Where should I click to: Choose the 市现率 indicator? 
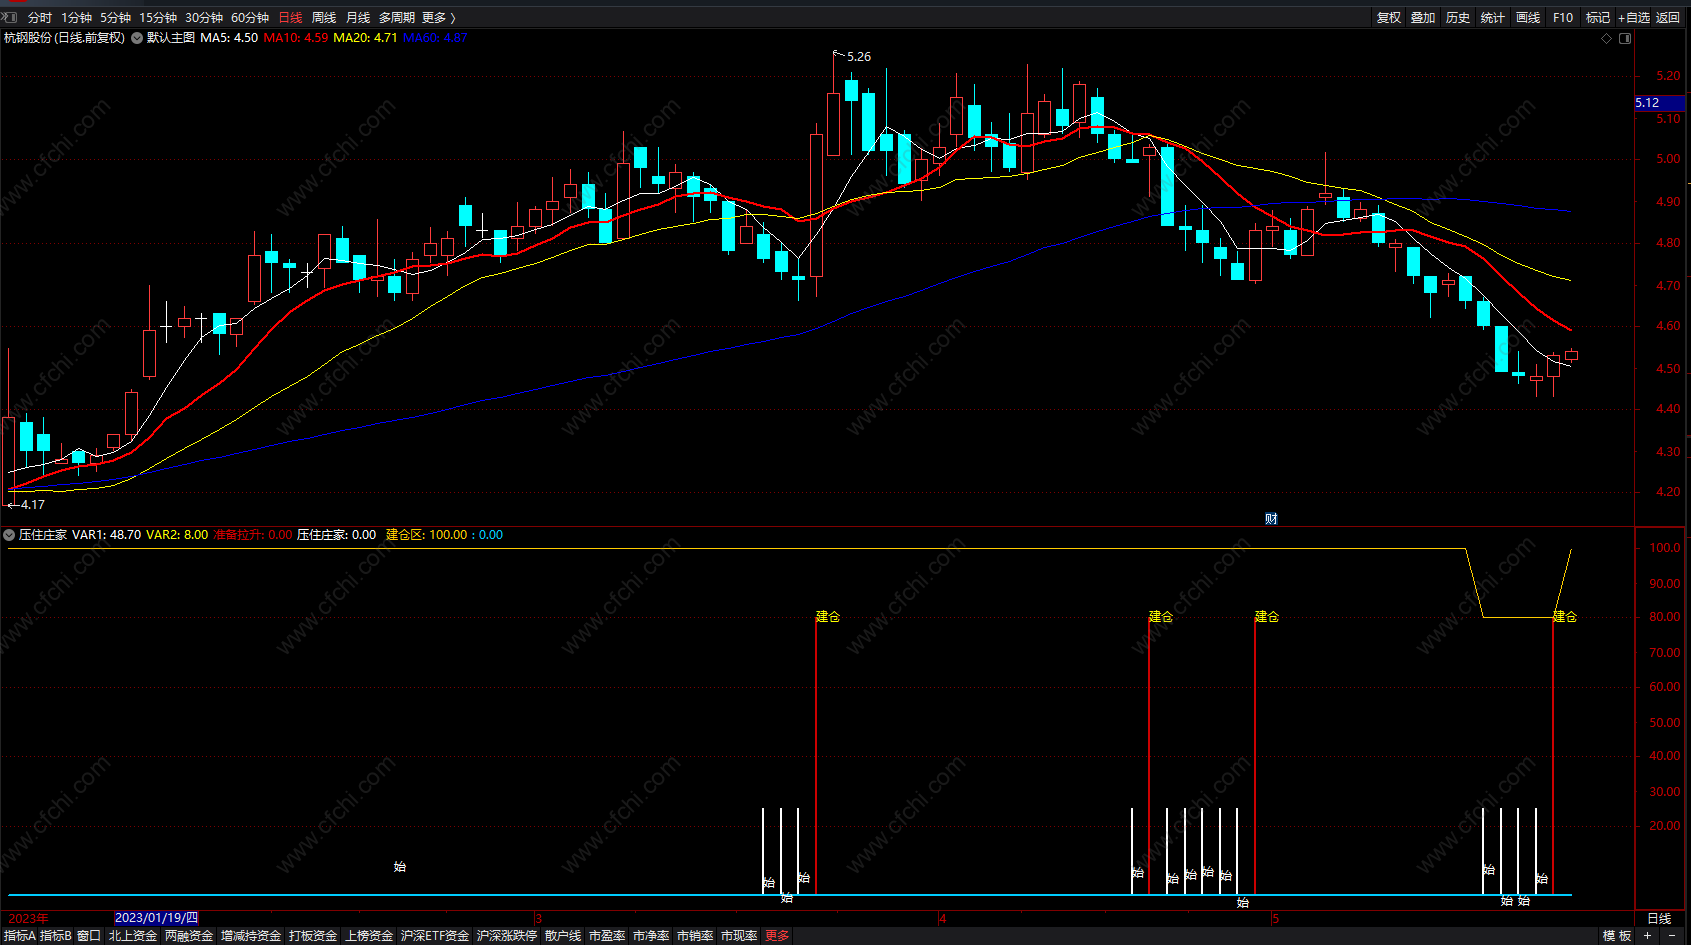(739, 936)
